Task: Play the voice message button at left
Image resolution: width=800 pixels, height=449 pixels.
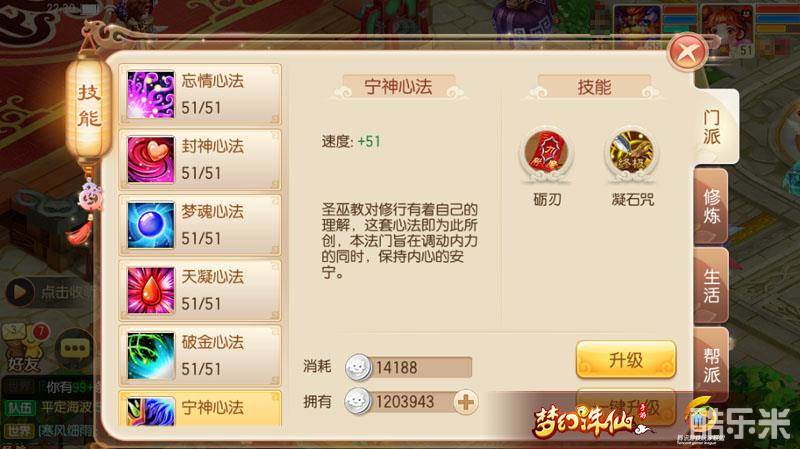Action: coord(19,292)
